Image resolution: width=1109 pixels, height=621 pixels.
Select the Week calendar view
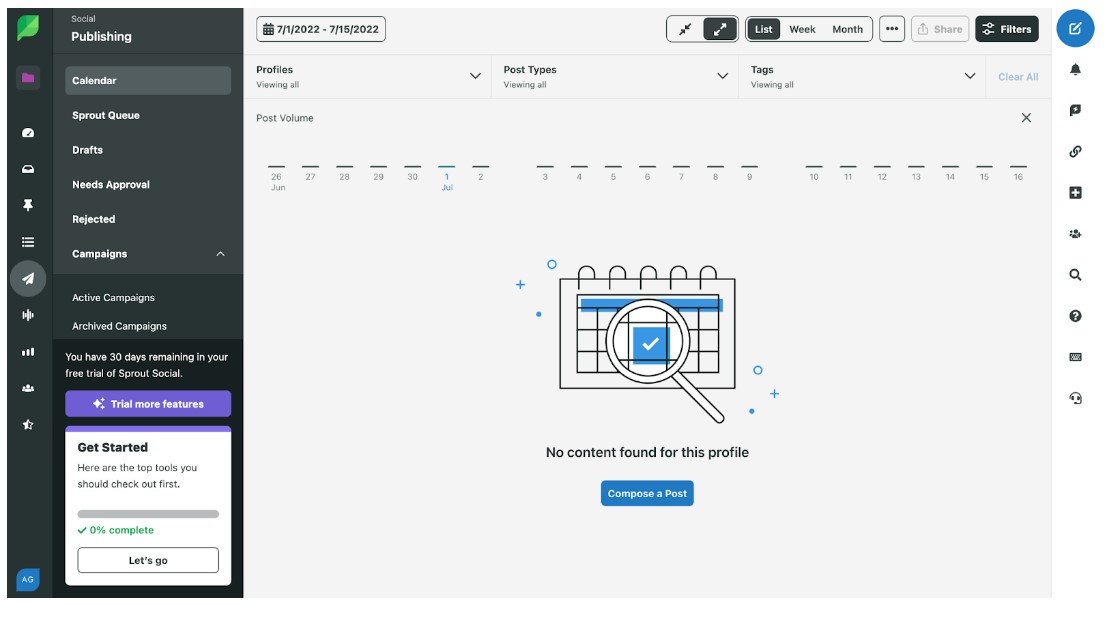click(x=802, y=29)
